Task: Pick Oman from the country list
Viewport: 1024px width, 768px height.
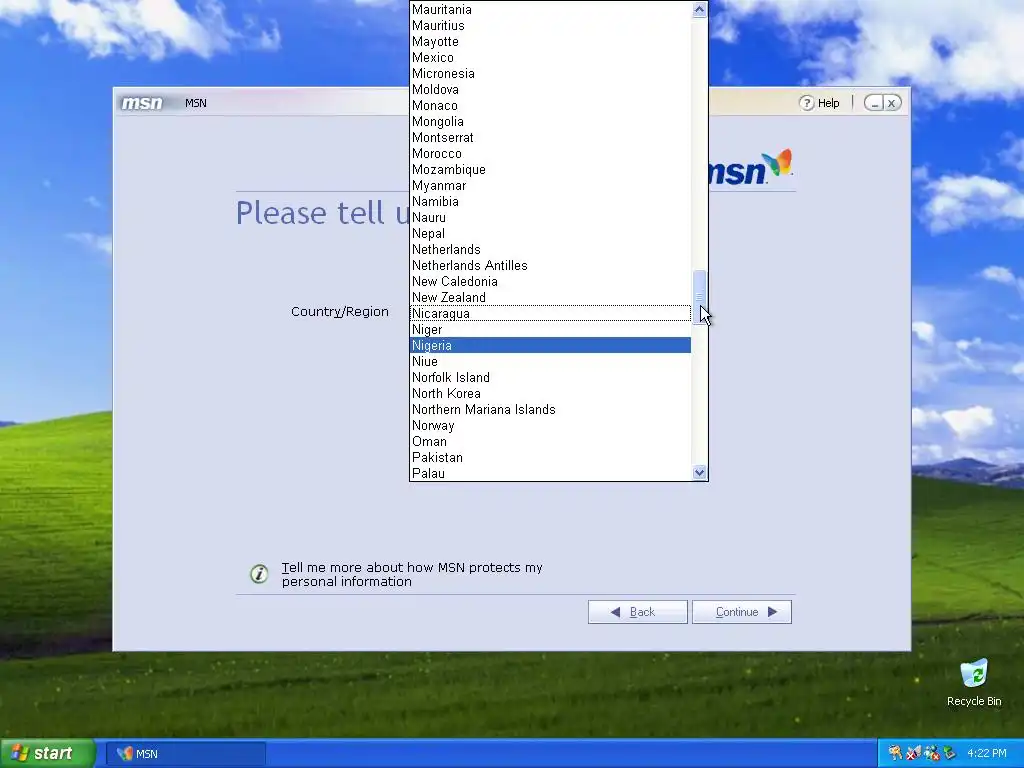Action: (x=551, y=441)
